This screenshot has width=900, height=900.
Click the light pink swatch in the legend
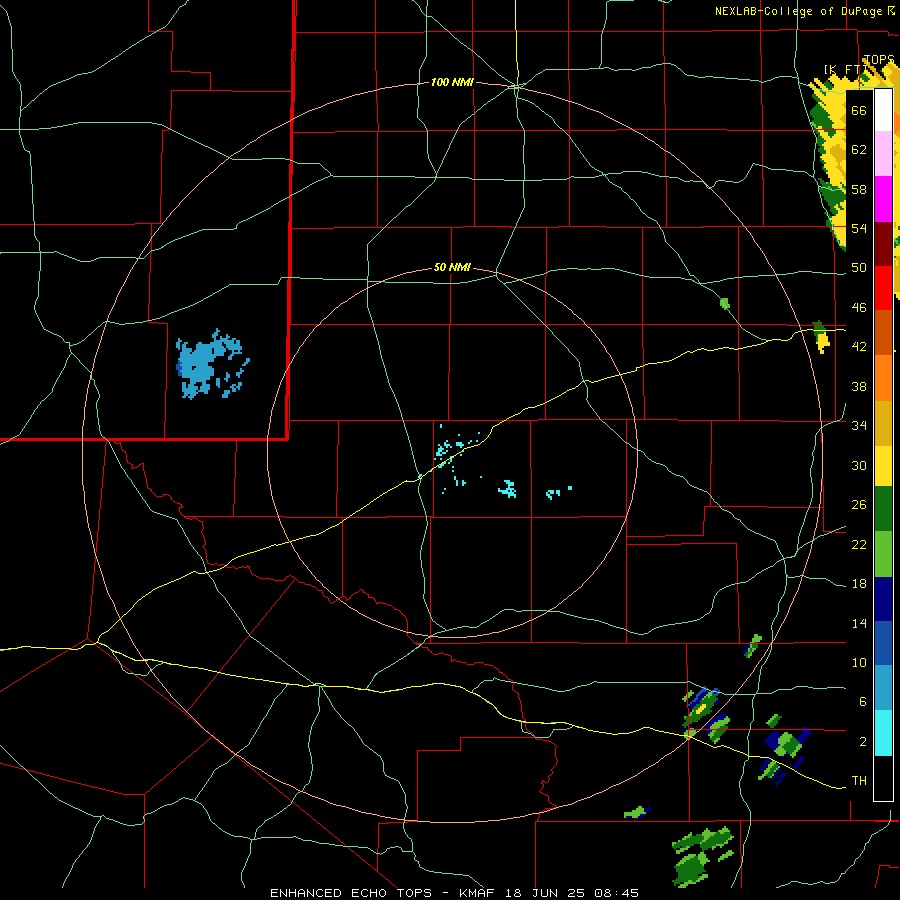(883, 154)
